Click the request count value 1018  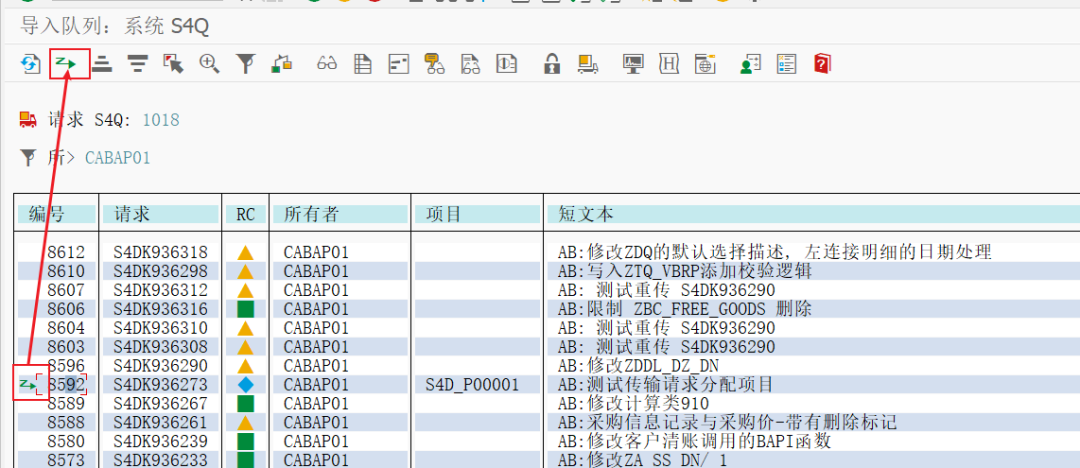(x=160, y=121)
